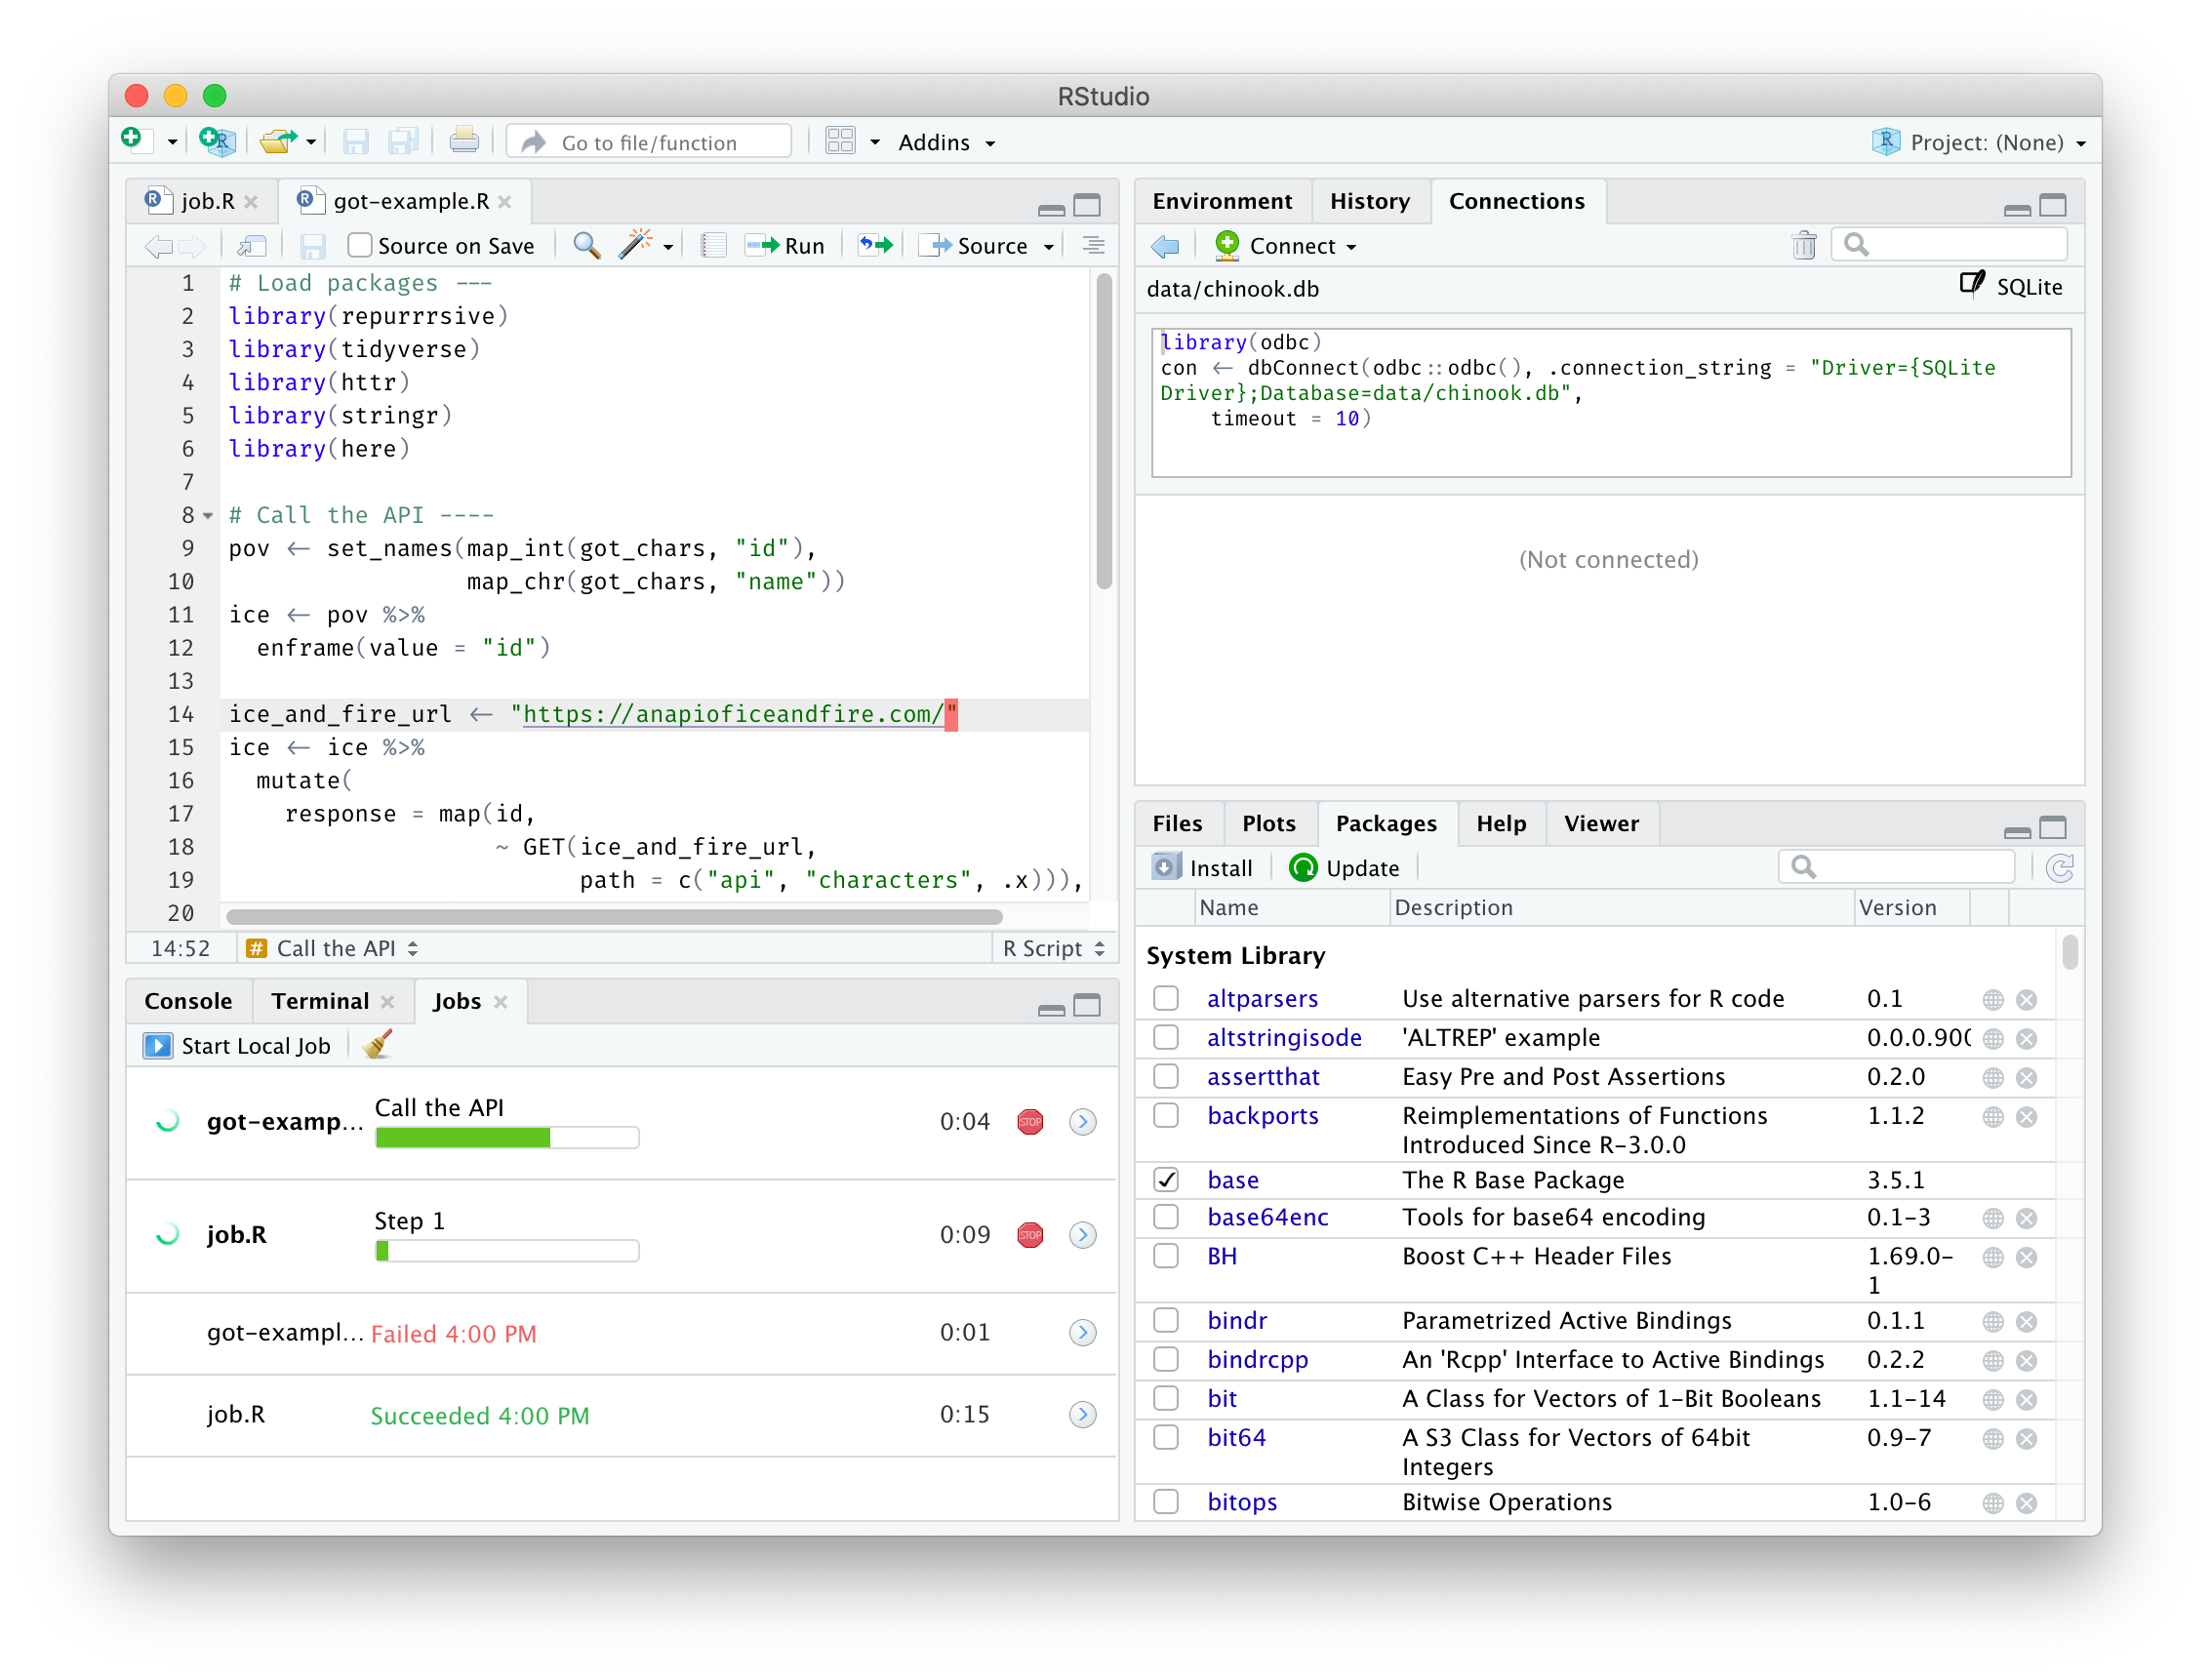This screenshot has width=2211, height=1680.
Task: Switch to the Environment tab
Action: [x=1222, y=202]
